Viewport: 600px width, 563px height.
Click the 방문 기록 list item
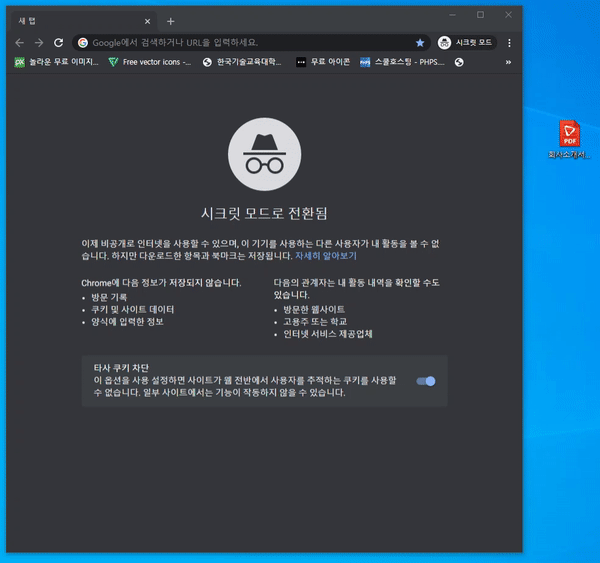109,297
